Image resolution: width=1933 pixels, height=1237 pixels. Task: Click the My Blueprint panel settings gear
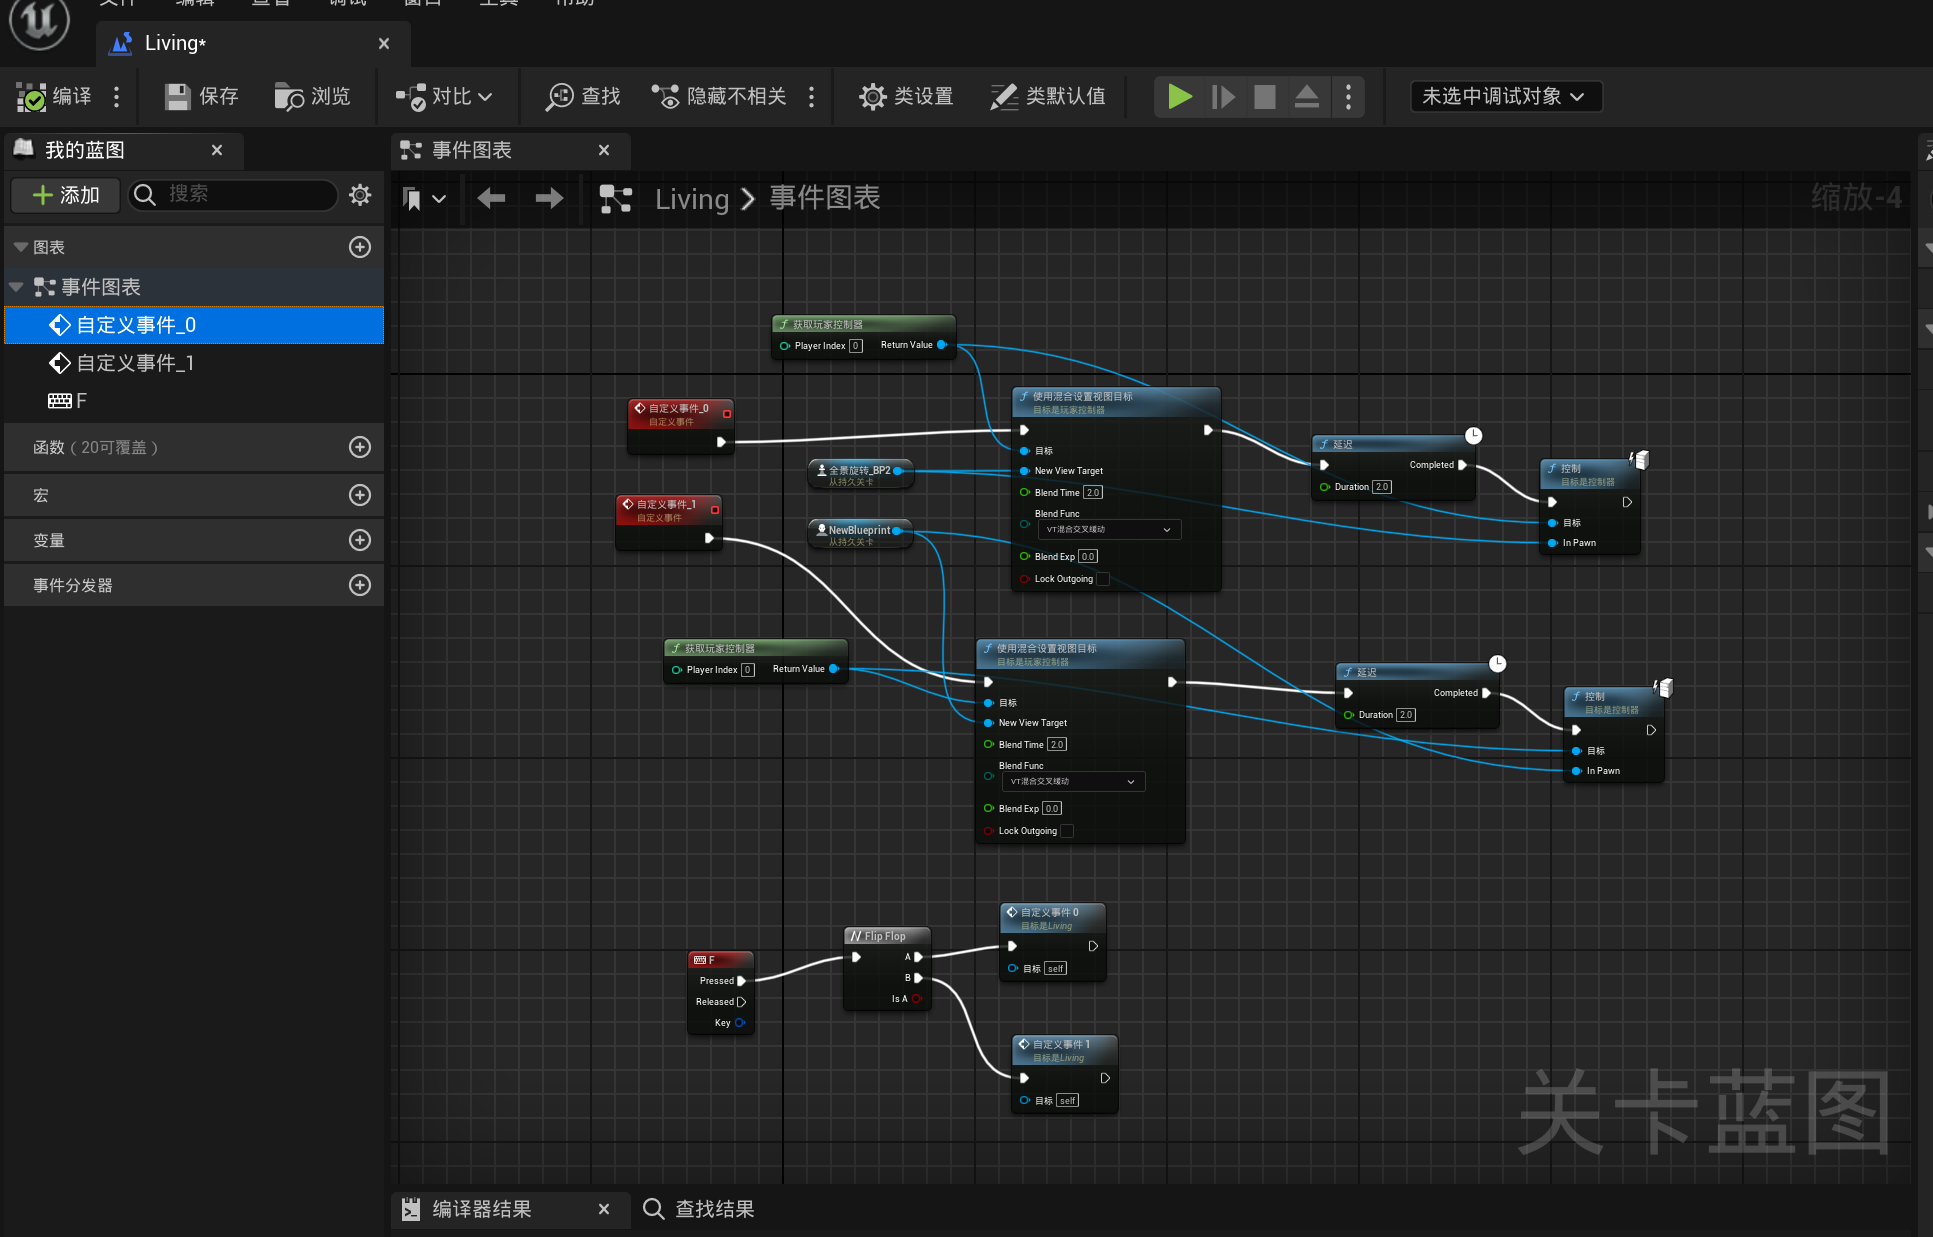tap(360, 195)
